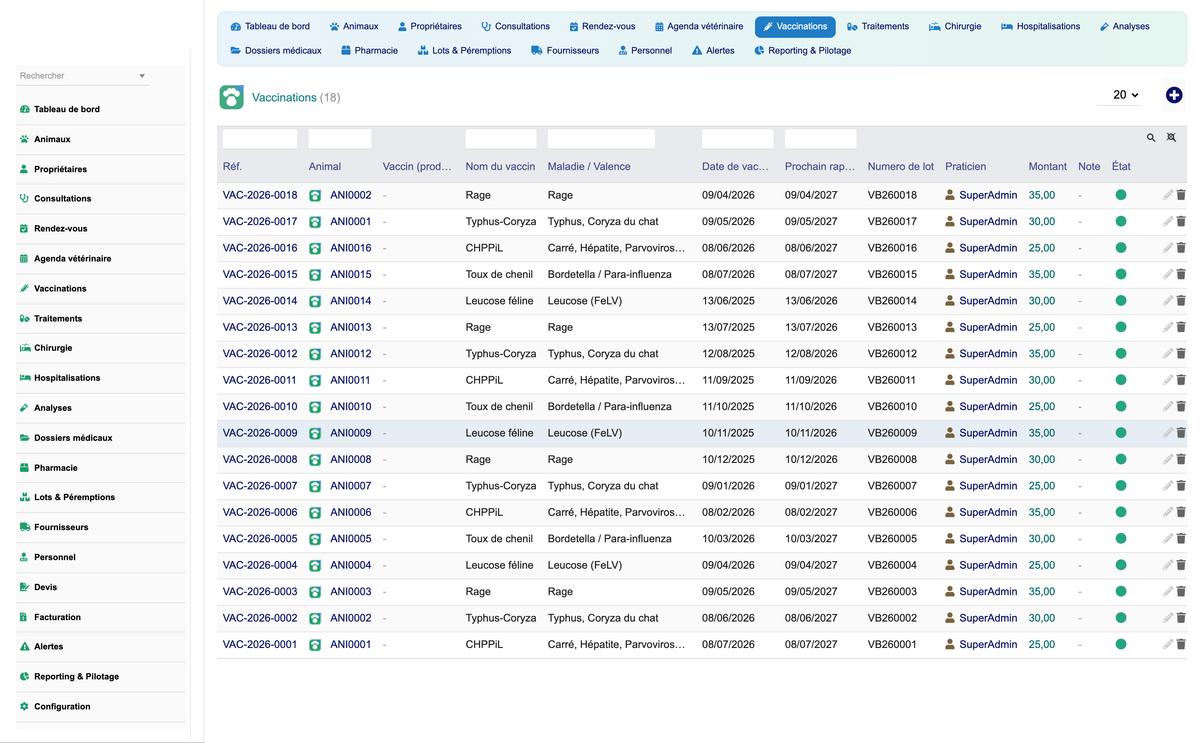Select Facturation in the left sidebar
The height and width of the screenshot is (743, 1200).
(x=57, y=617)
